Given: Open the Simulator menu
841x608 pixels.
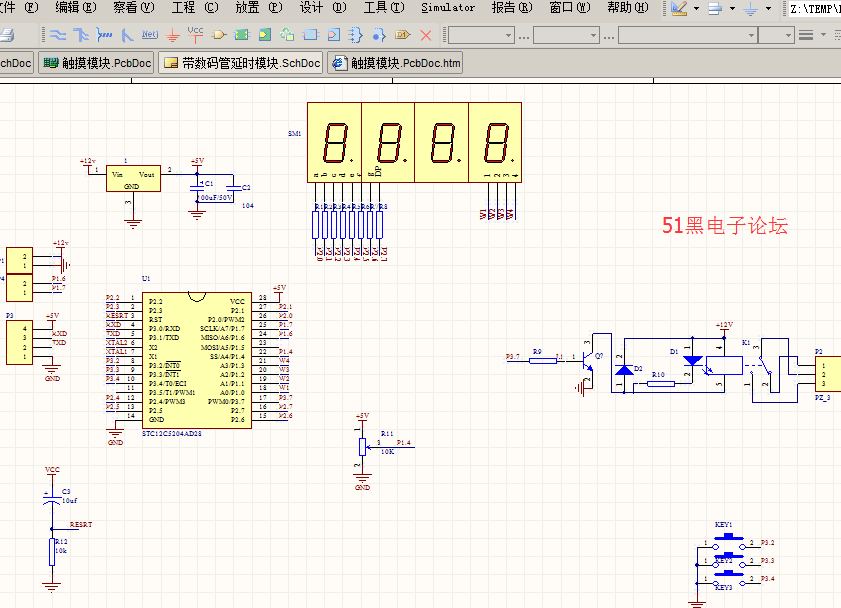Looking at the screenshot, I should point(447,8).
